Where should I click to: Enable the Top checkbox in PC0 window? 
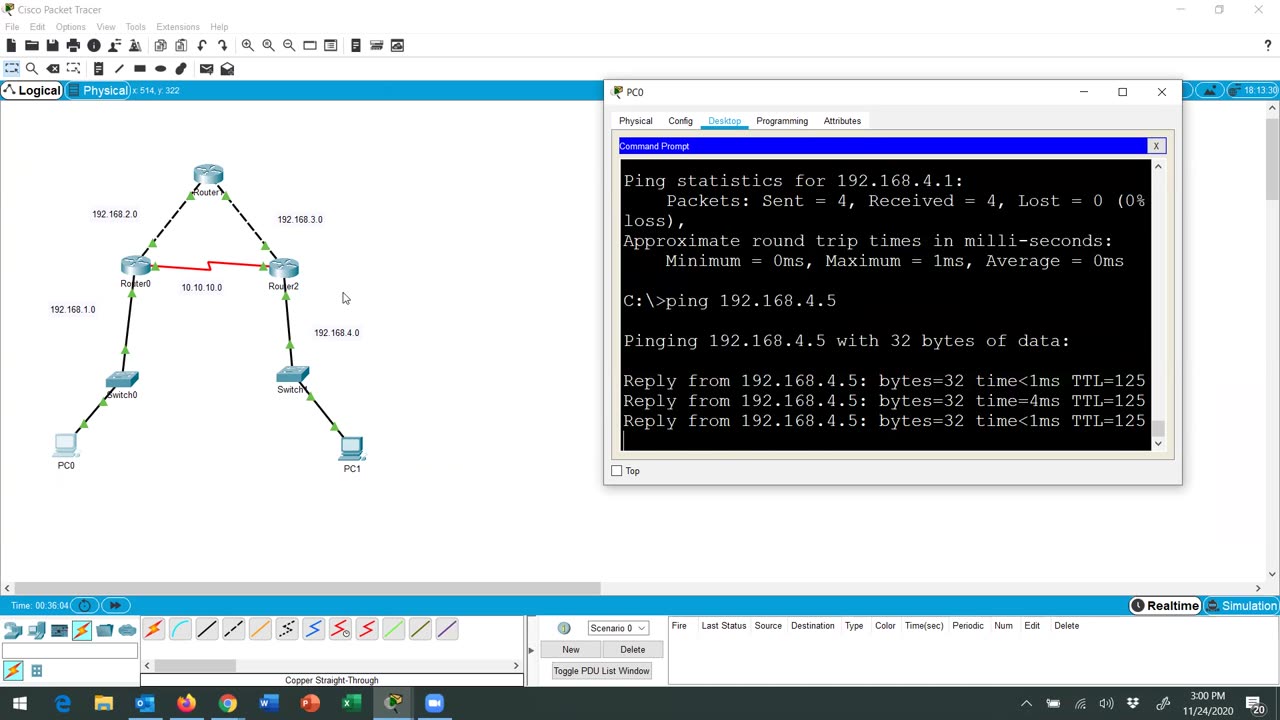(x=617, y=471)
